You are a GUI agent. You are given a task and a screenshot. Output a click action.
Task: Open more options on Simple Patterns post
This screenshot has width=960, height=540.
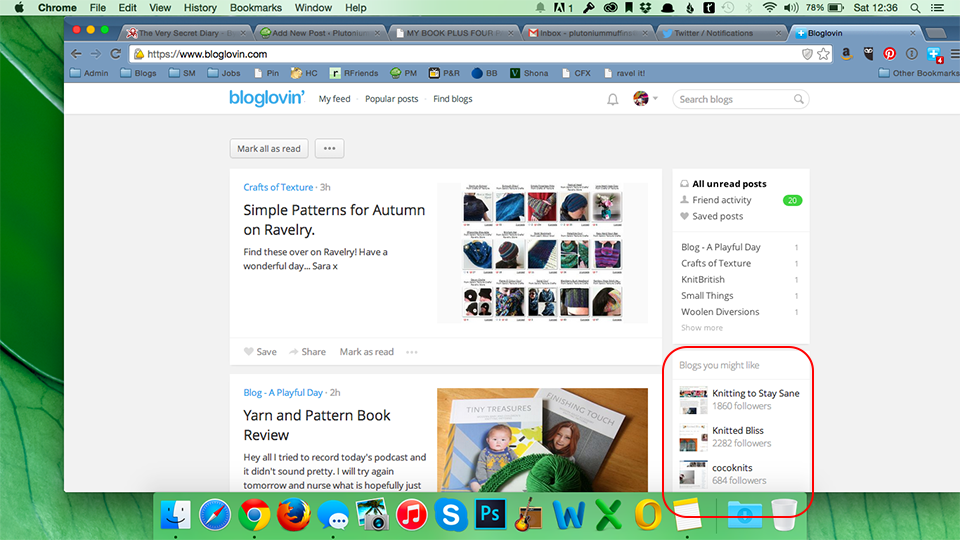(411, 352)
